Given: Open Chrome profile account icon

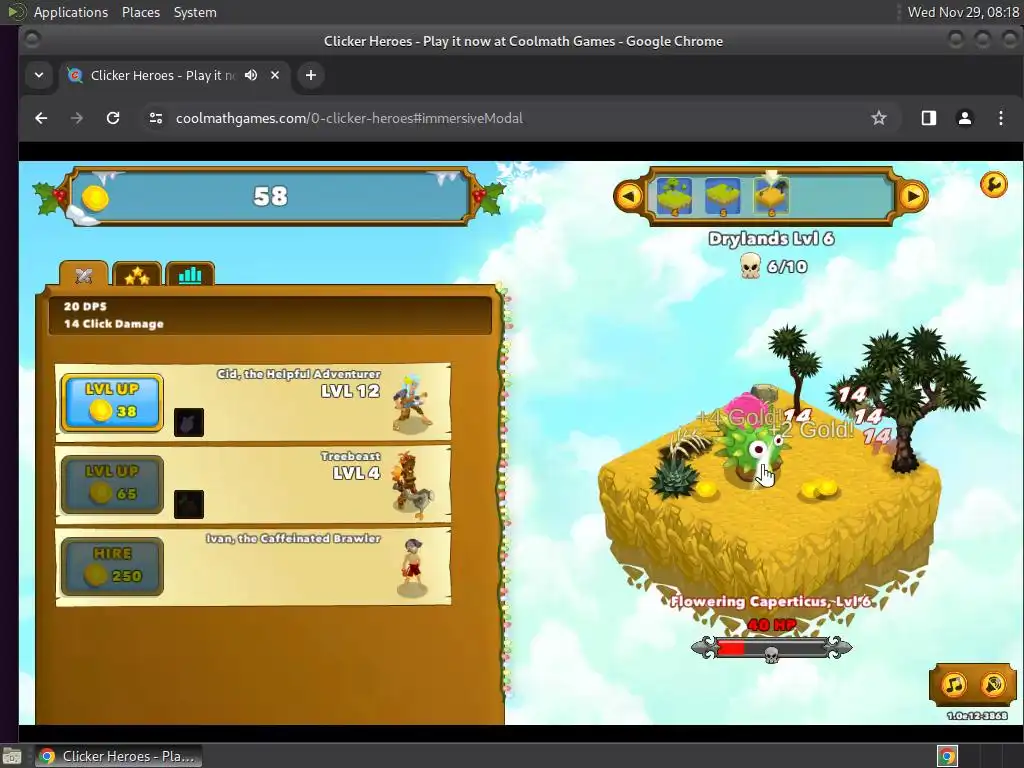Looking at the screenshot, I should 965,118.
